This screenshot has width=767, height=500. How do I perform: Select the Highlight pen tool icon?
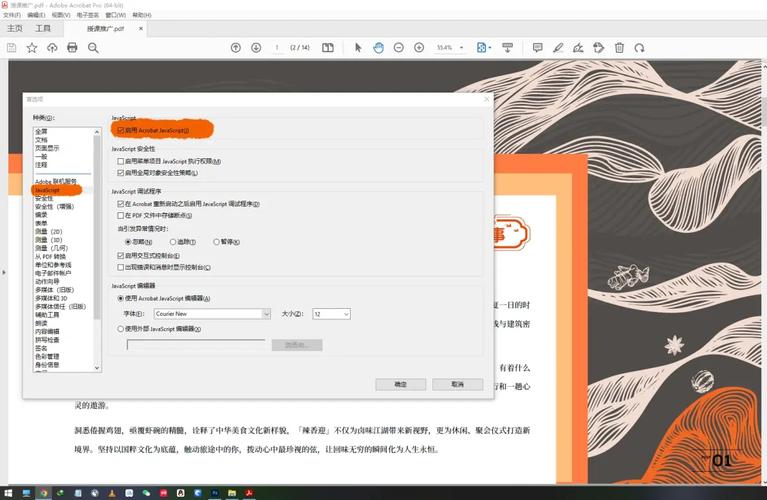tap(558, 47)
